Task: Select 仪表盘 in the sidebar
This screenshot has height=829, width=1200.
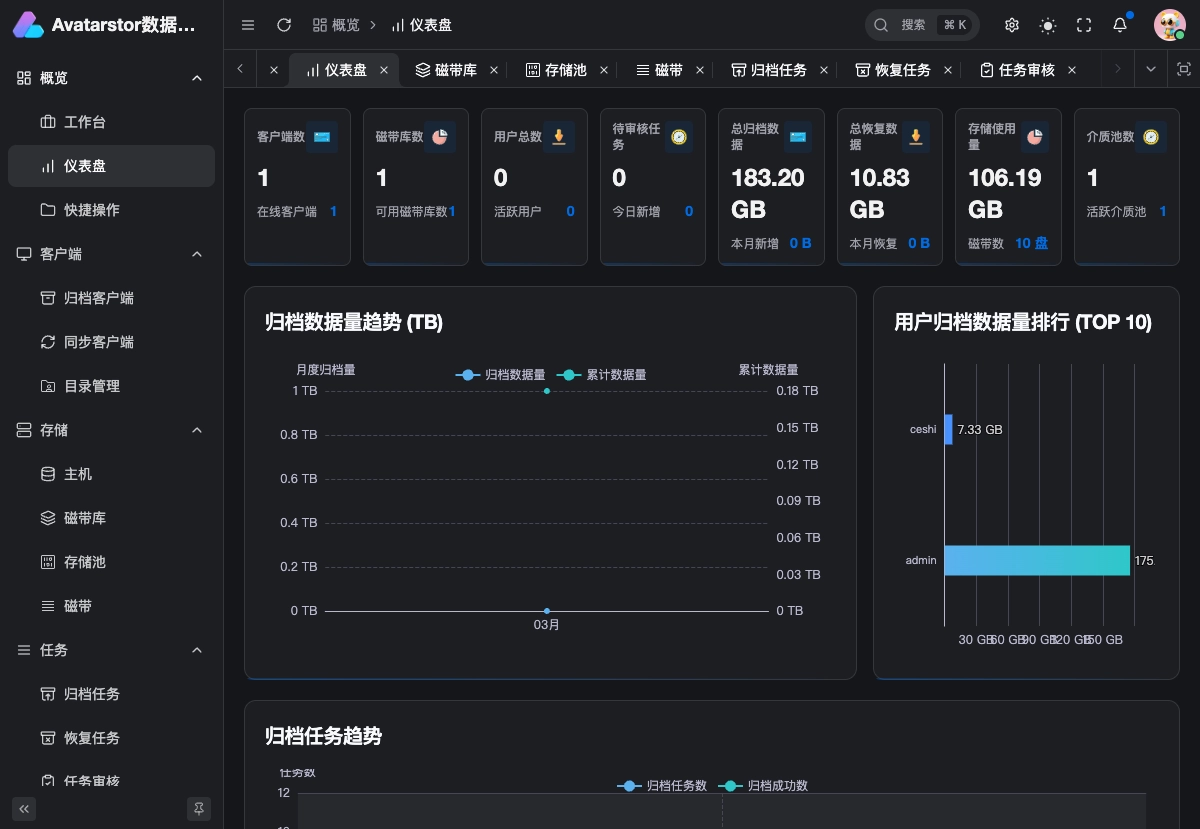Action: 111,166
